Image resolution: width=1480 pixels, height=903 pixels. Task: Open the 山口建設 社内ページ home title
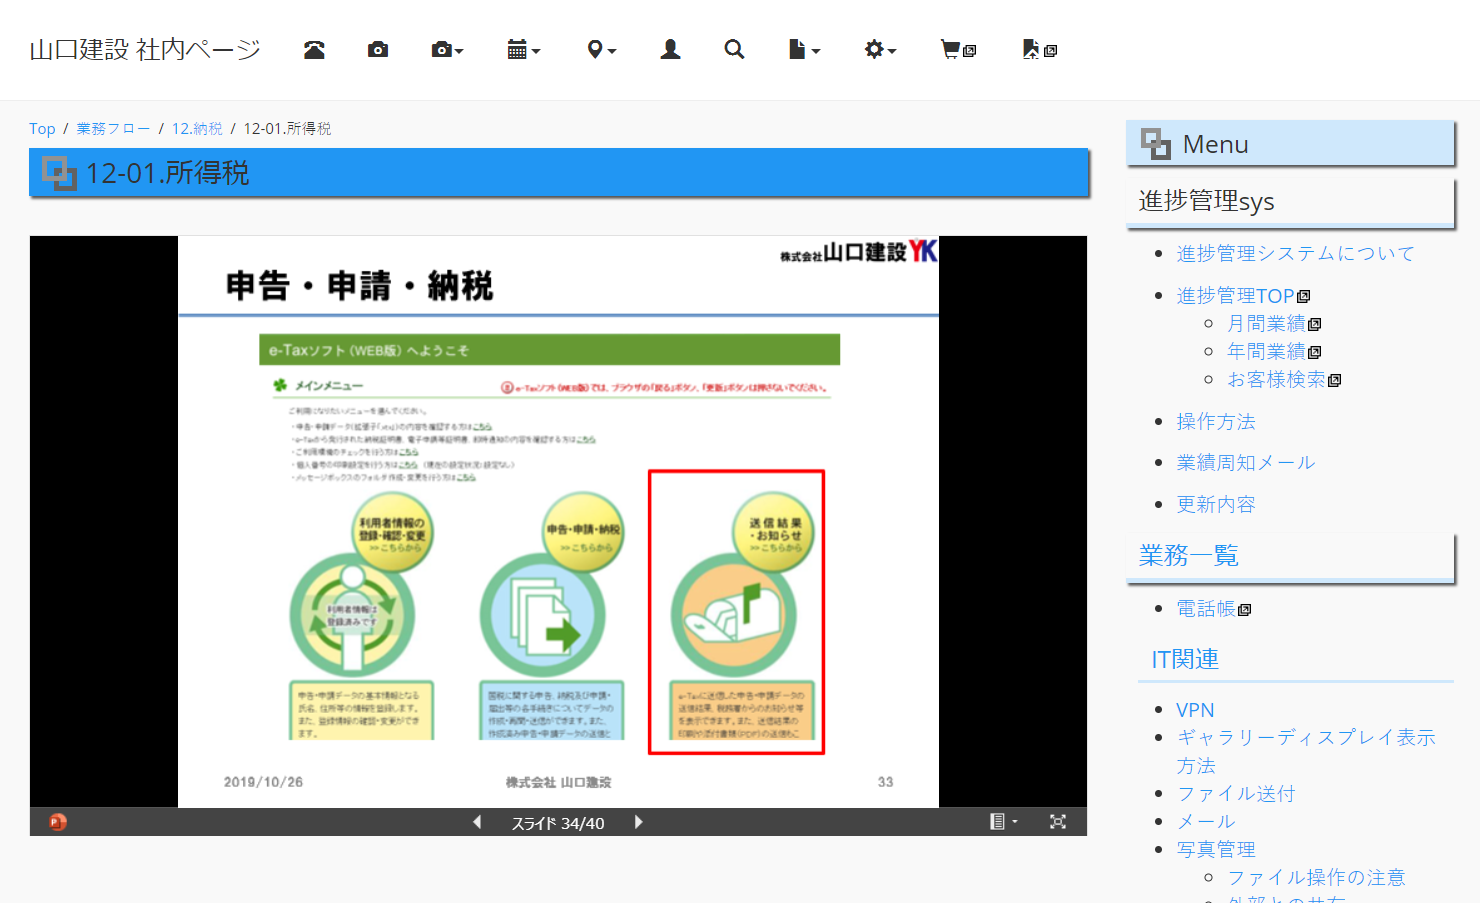pos(145,50)
